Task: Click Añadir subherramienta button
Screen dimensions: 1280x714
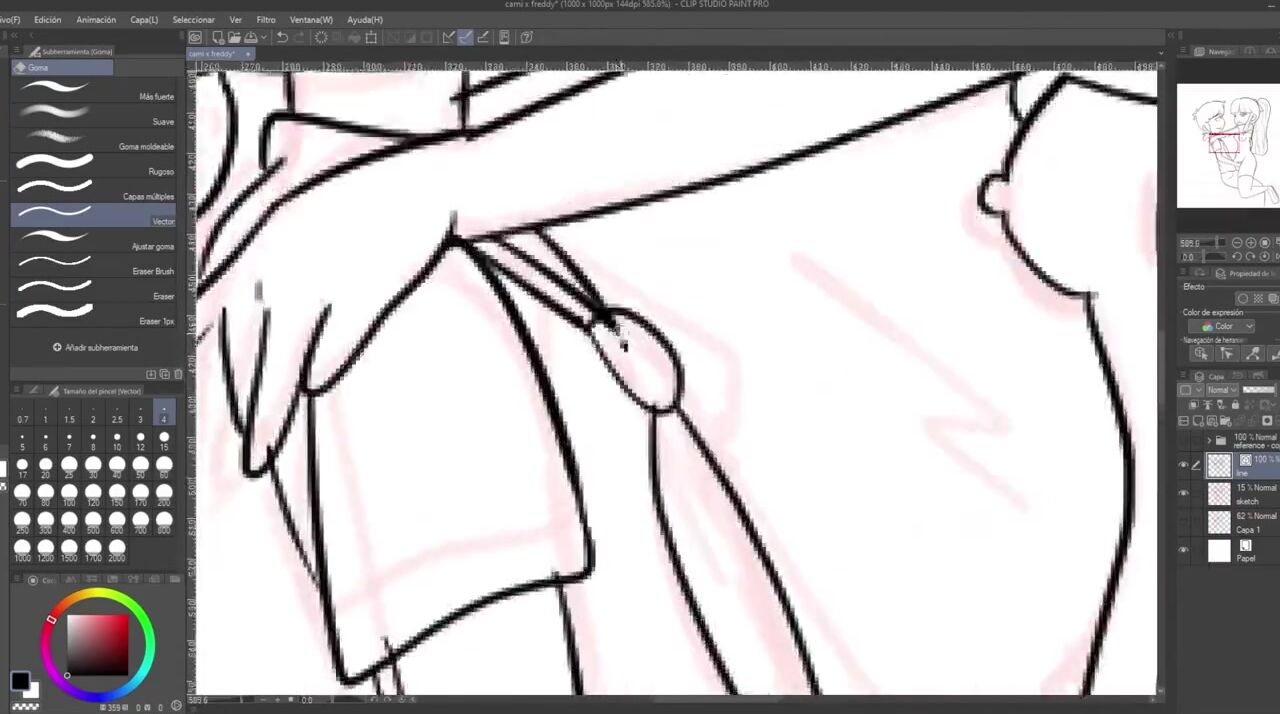Action: click(95, 348)
